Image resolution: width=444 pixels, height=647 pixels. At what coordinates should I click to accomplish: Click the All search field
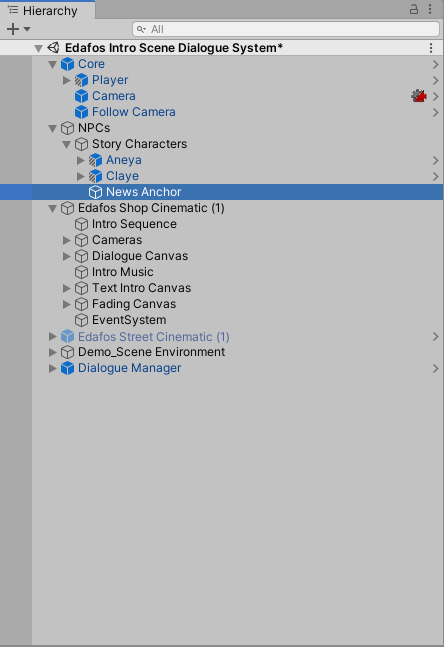[286, 29]
